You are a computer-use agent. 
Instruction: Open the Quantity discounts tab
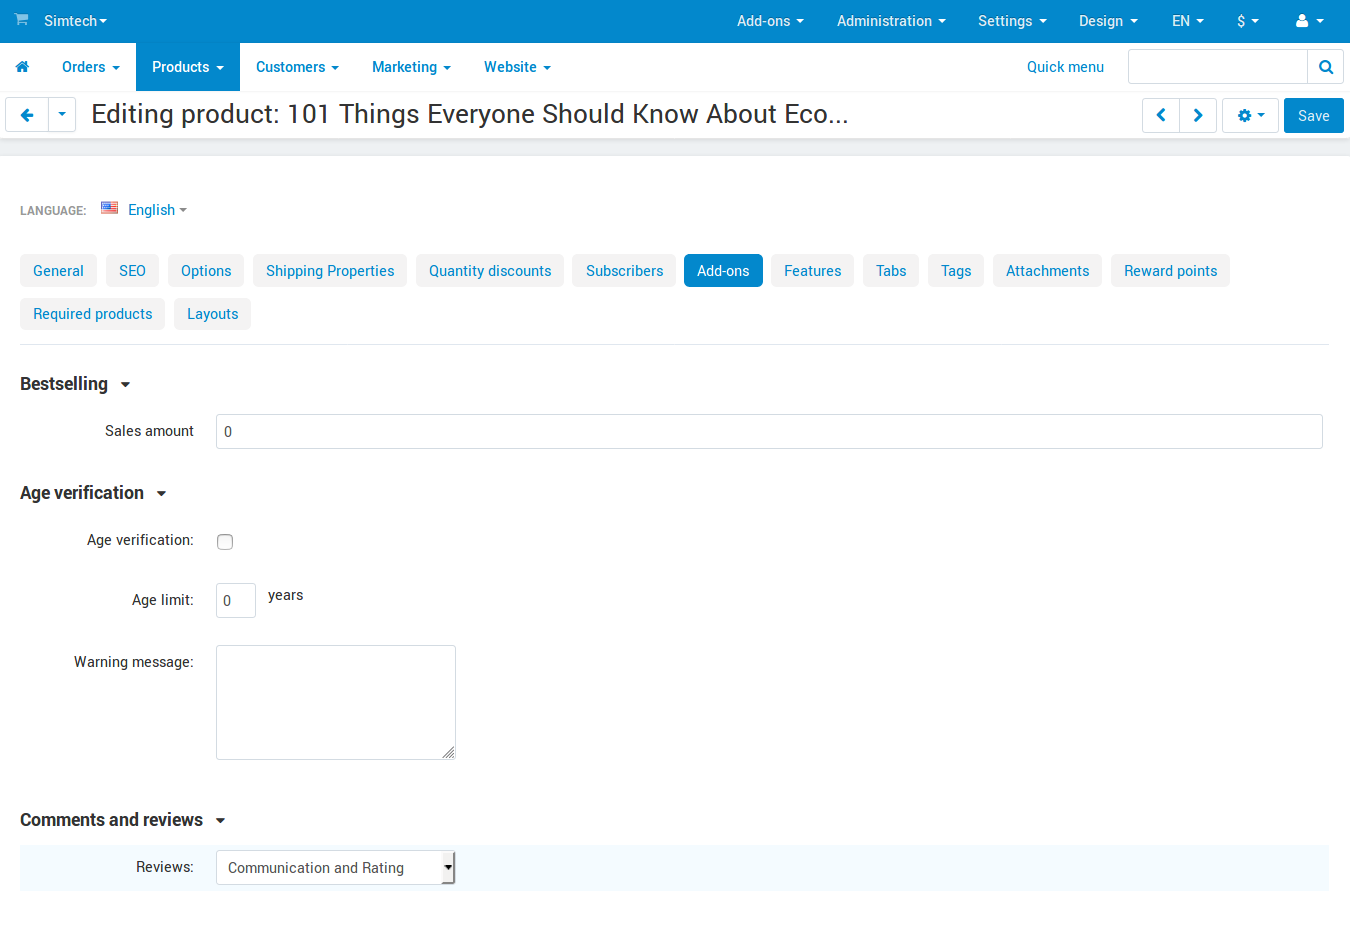click(x=490, y=271)
